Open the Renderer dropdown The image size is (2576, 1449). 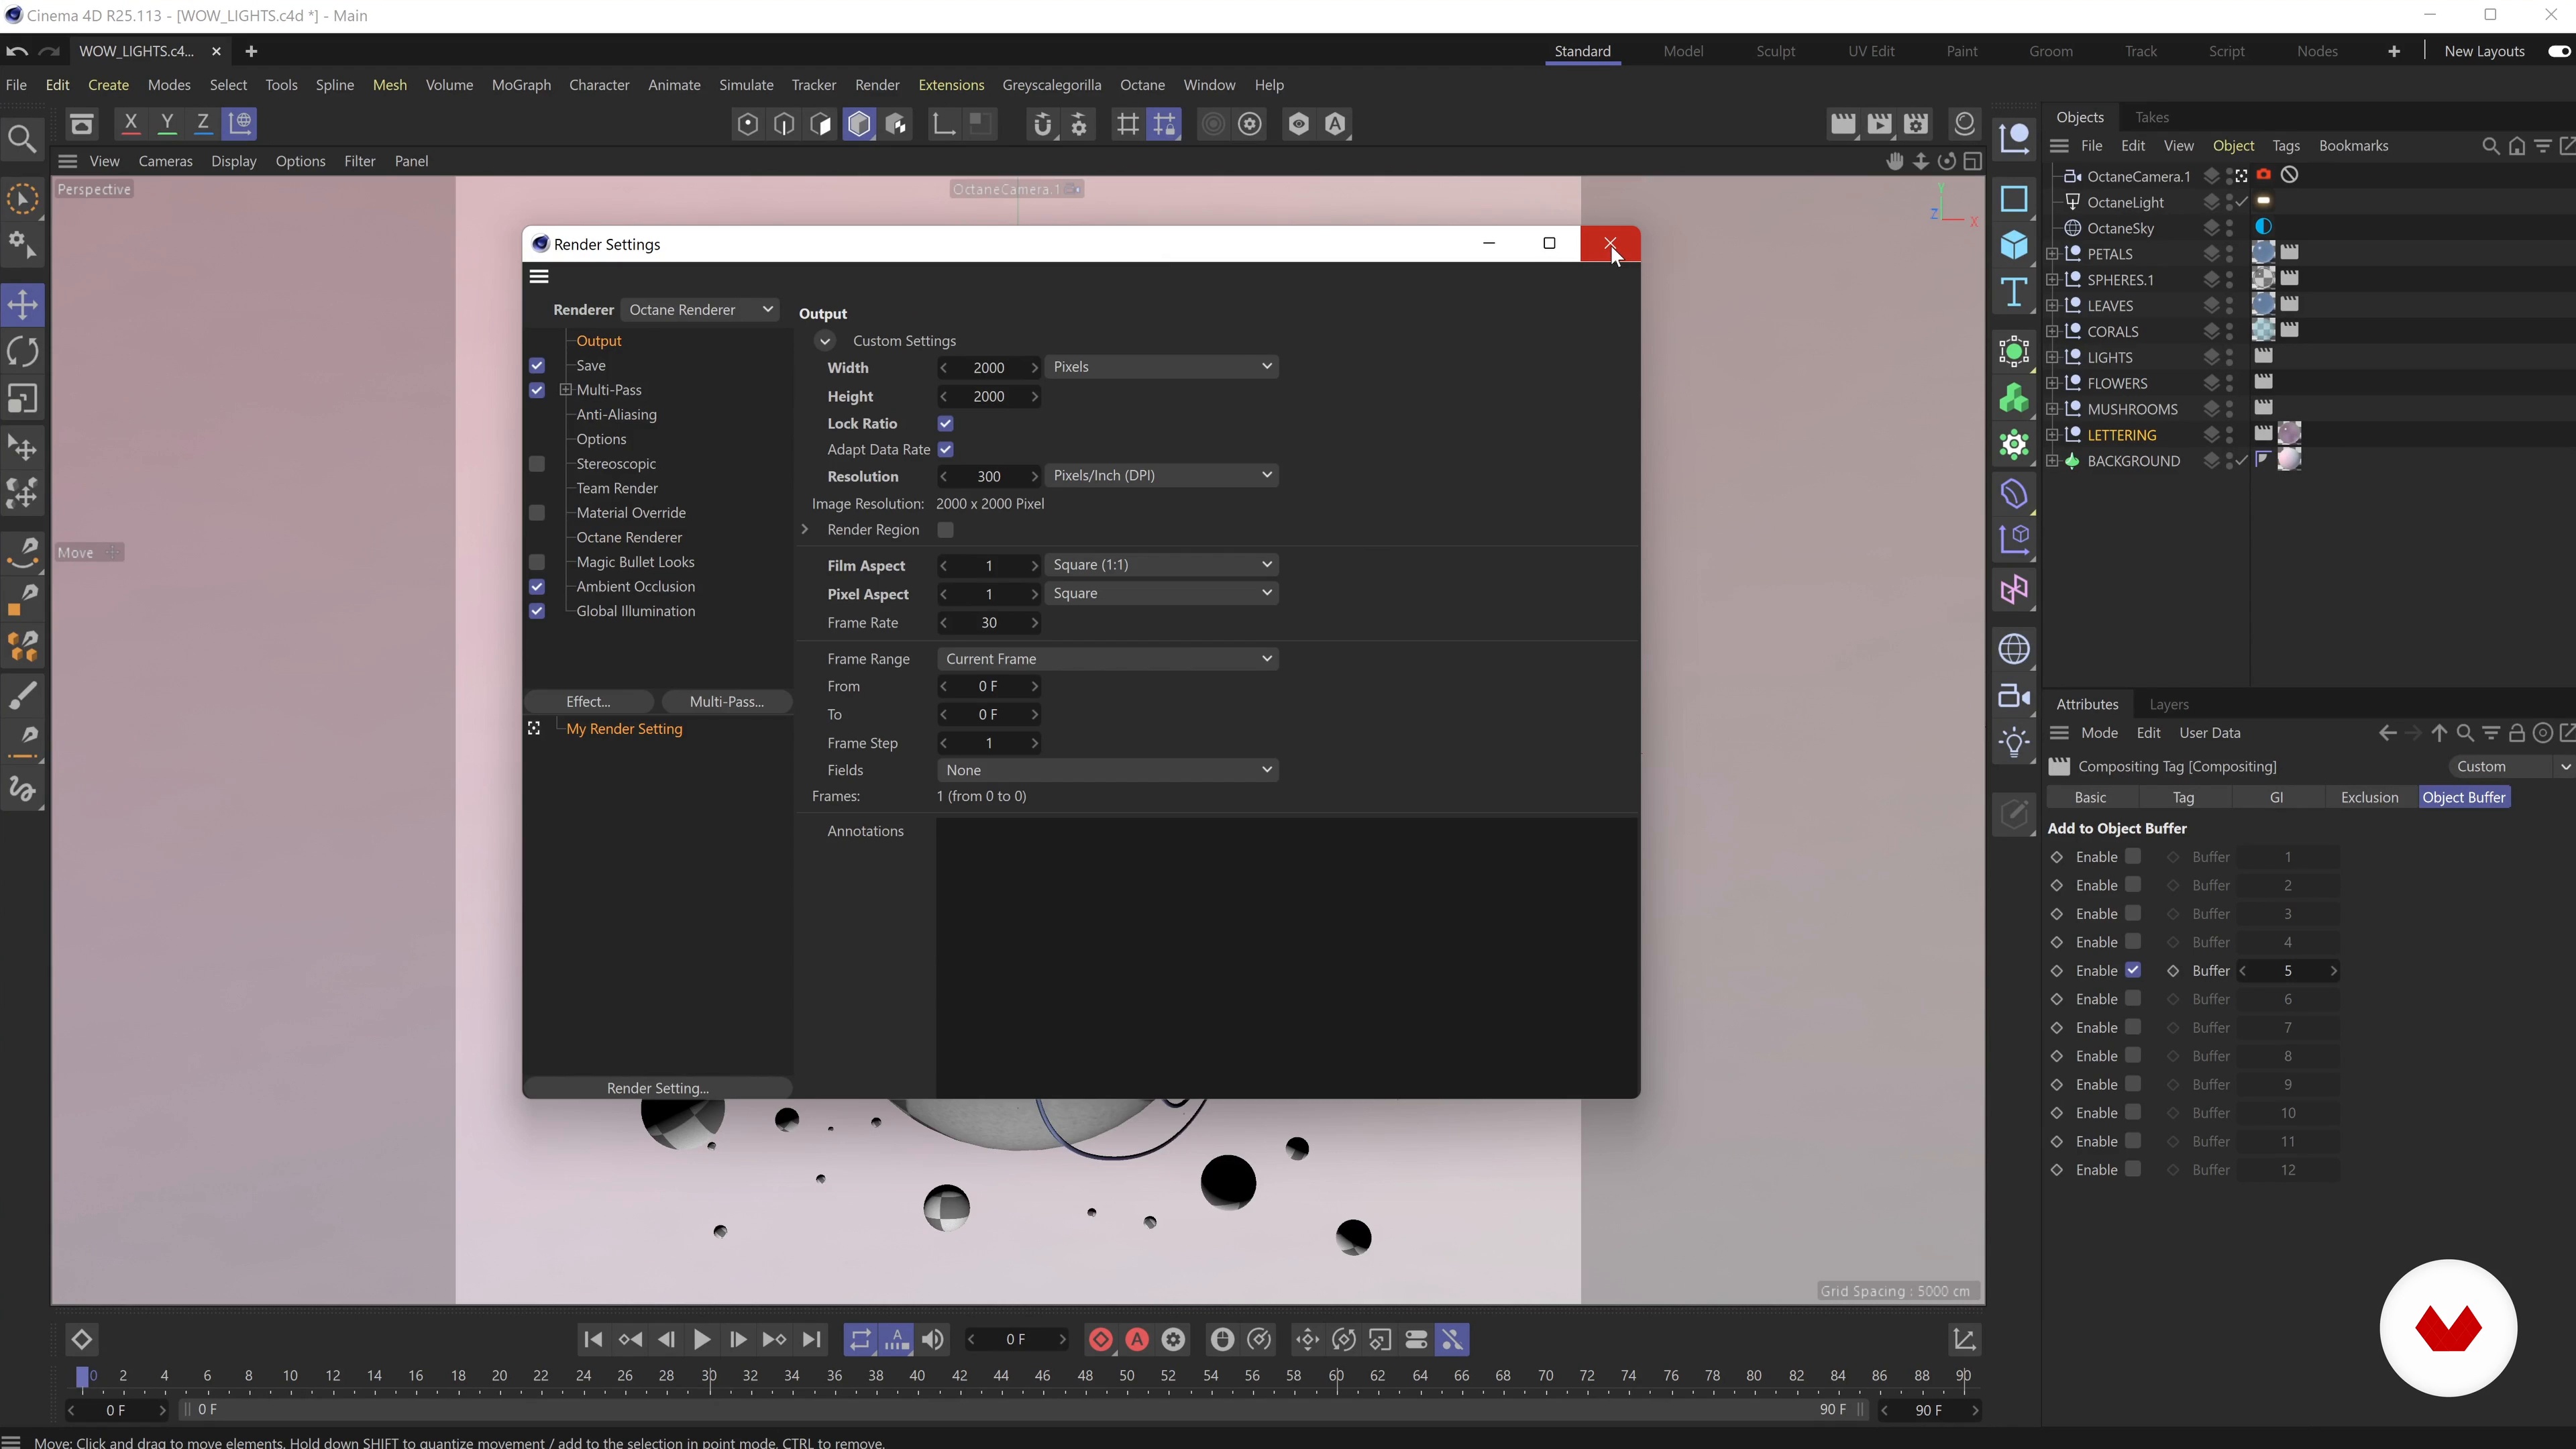click(699, 310)
